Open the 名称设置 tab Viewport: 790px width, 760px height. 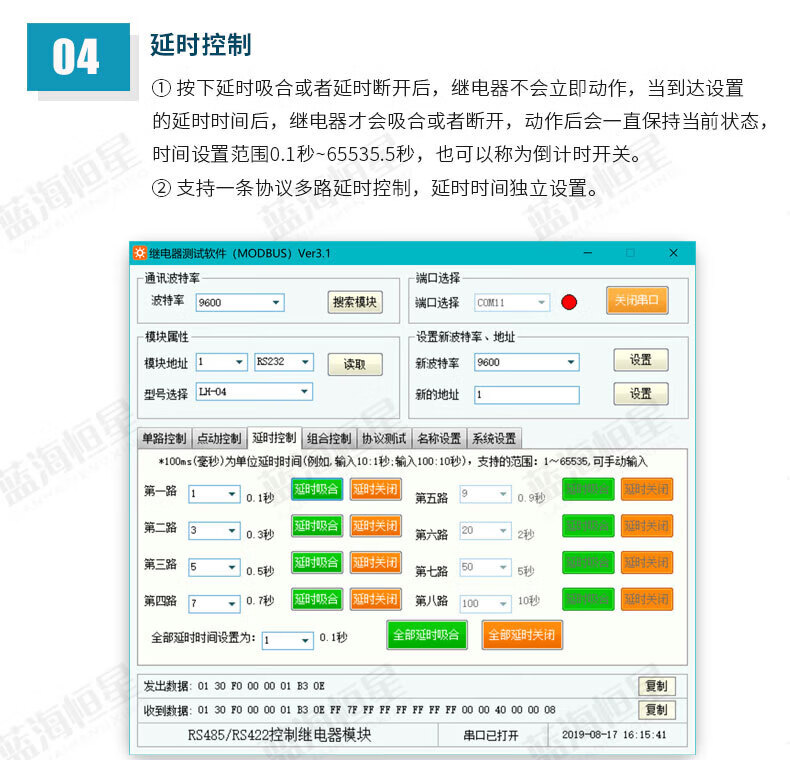pos(439,438)
